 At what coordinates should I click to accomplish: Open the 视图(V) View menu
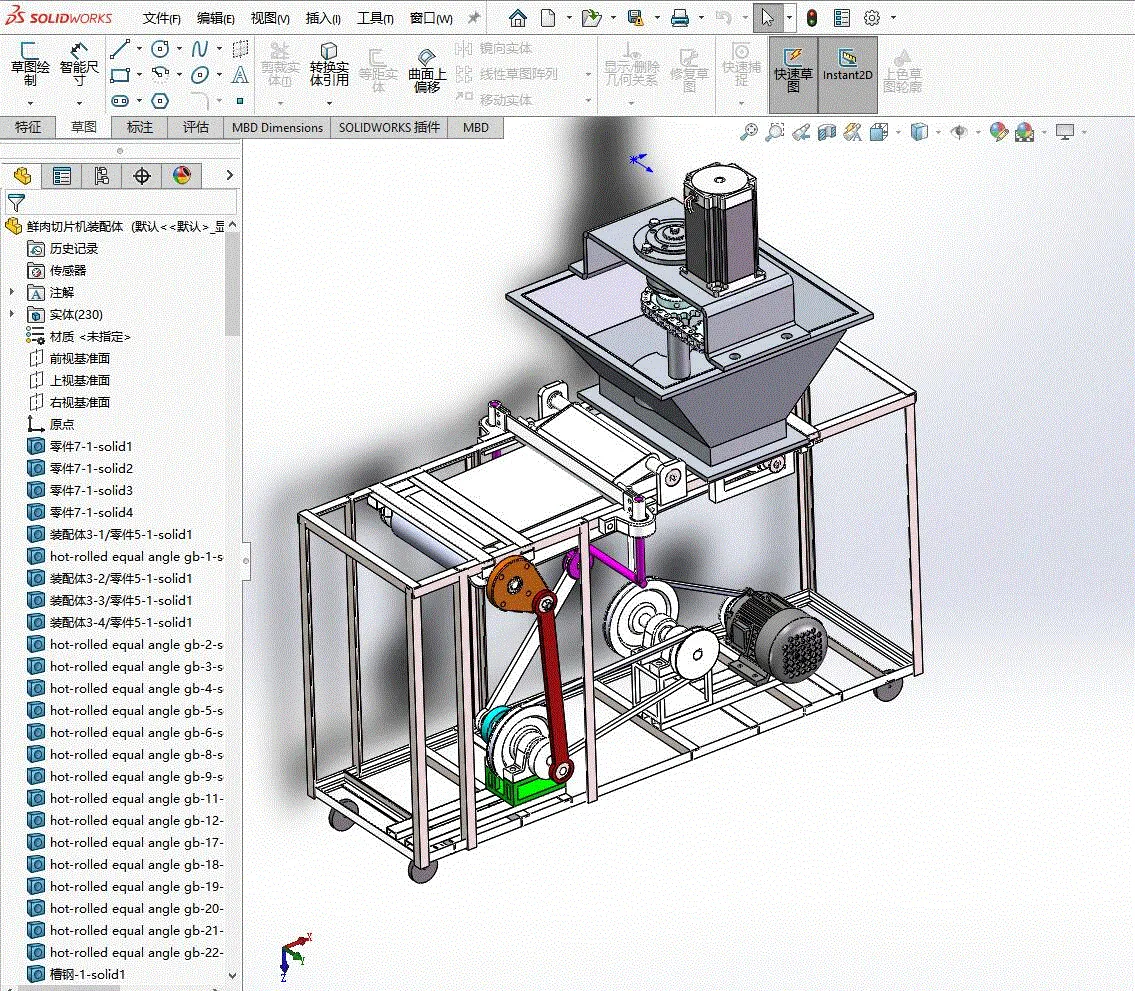coord(270,18)
